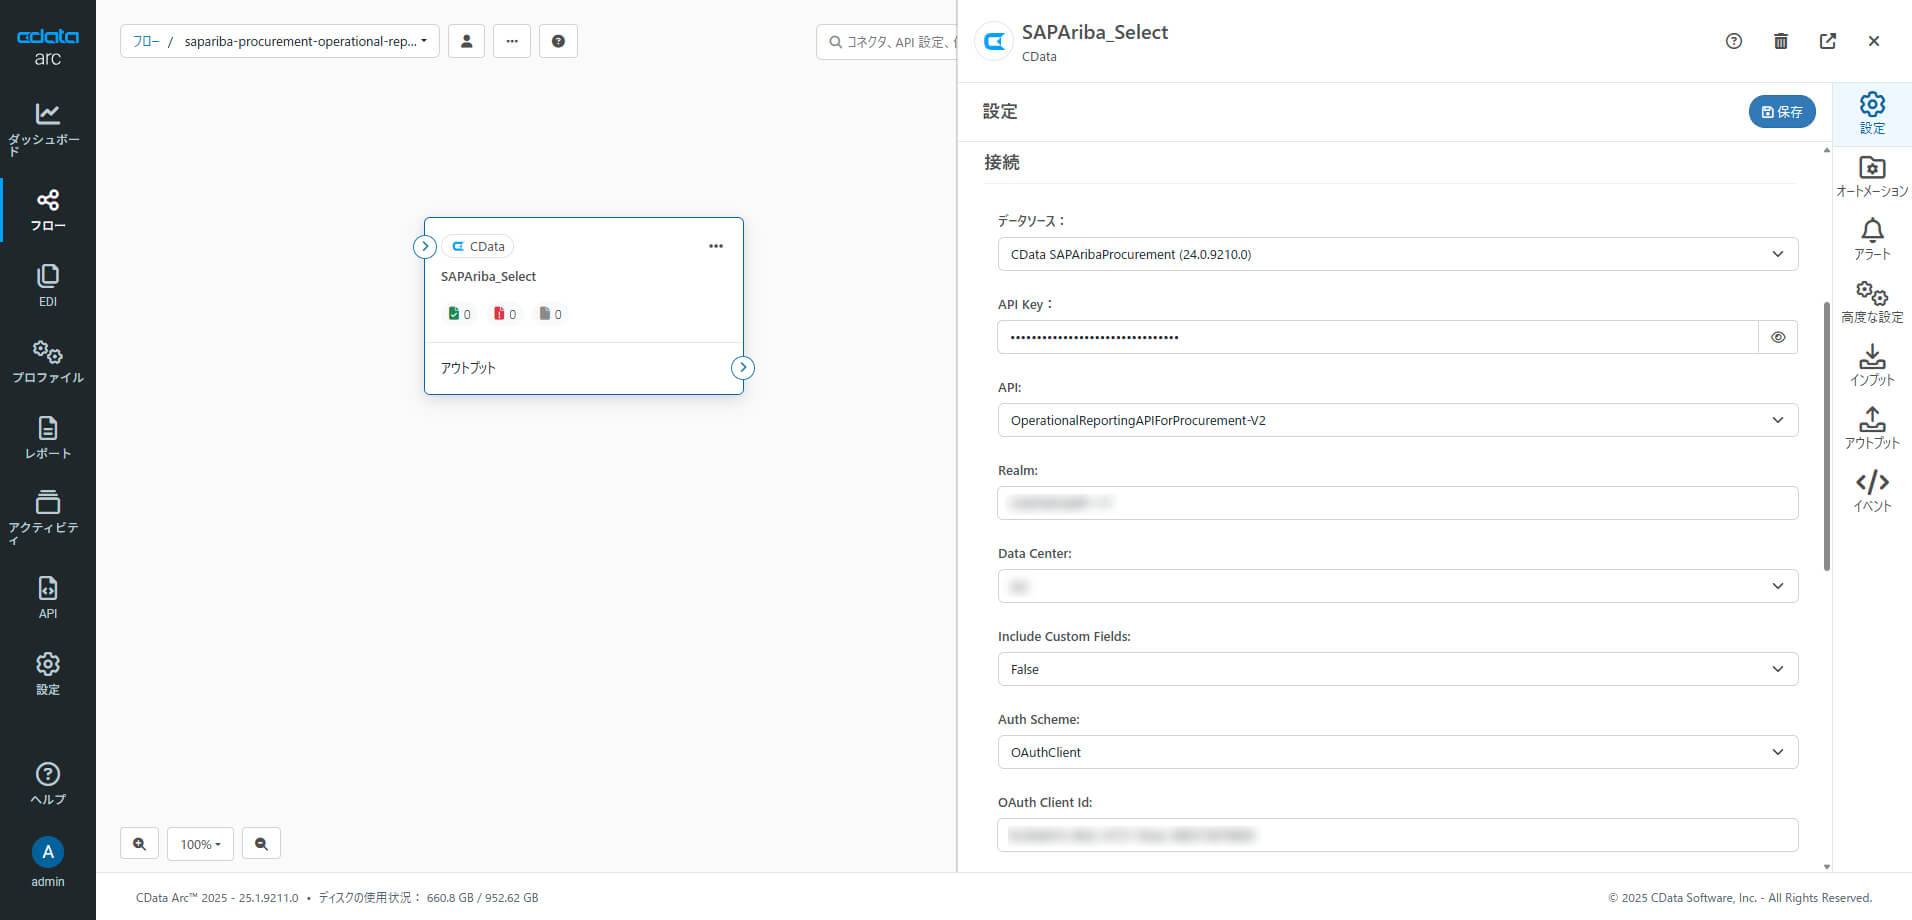Click the admin user avatar
The image size is (1912, 920).
47,852
